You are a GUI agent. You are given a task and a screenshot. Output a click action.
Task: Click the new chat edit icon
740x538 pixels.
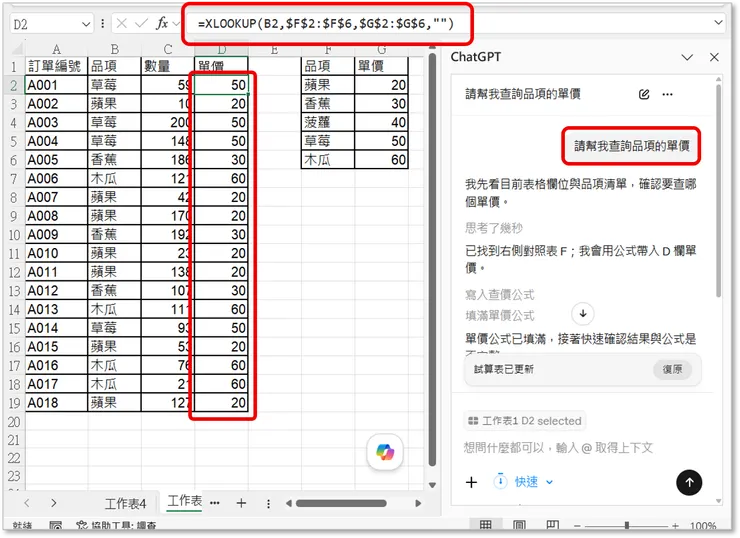pos(644,94)
